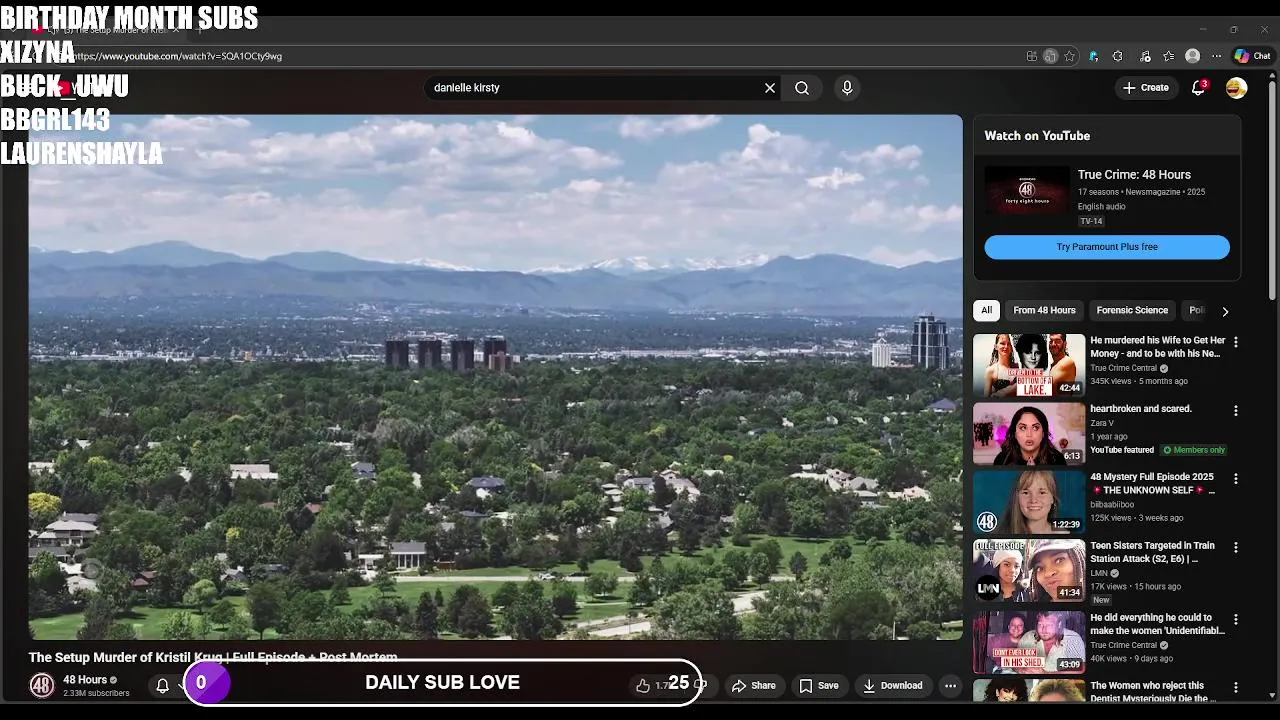Open 'Teen Sisters Targeted' video thumbnail

pos(1029,570)
